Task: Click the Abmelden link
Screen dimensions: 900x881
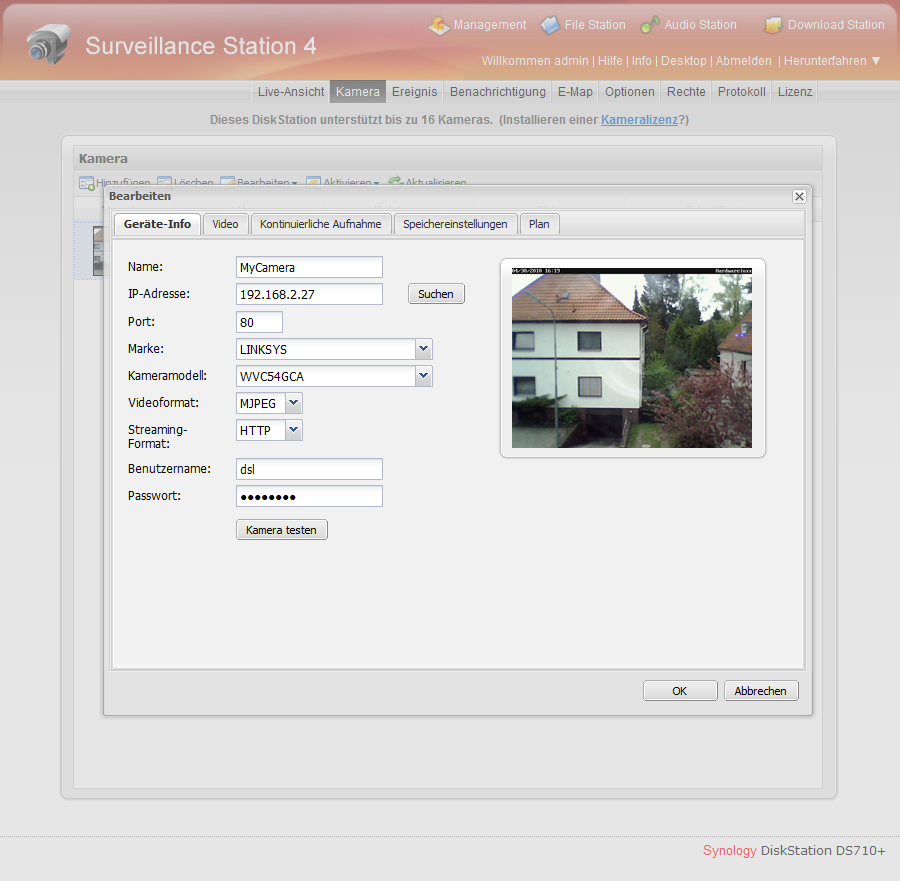Action: click(x=743, y=61)
